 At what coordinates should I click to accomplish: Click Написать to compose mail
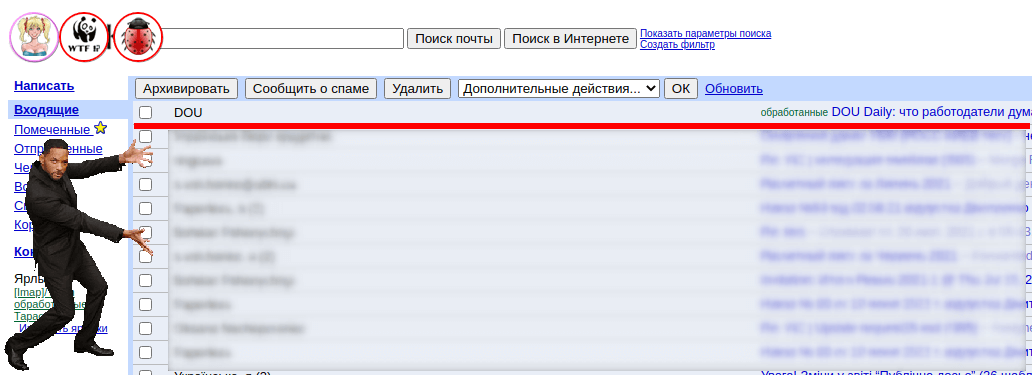tap(44, 86)
